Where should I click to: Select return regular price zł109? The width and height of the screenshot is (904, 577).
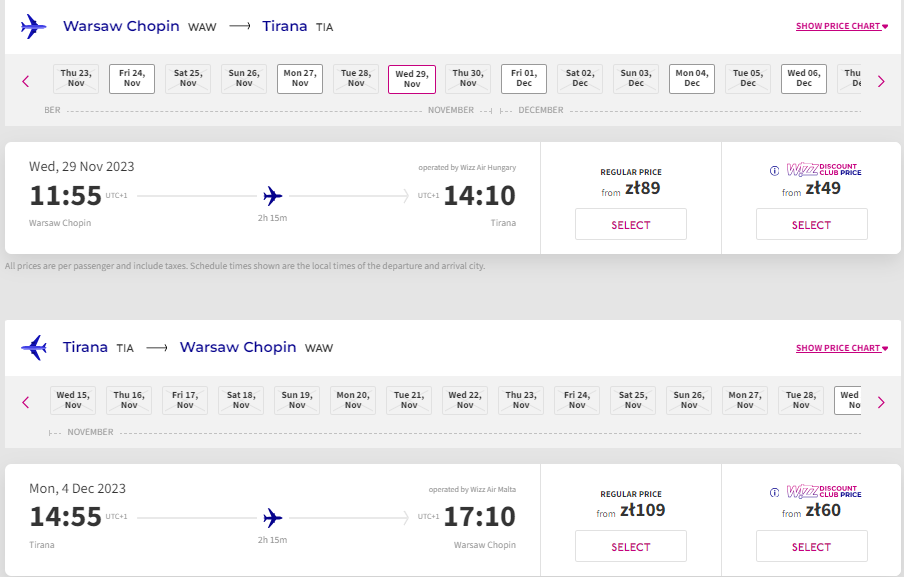[x=631, y=546]
